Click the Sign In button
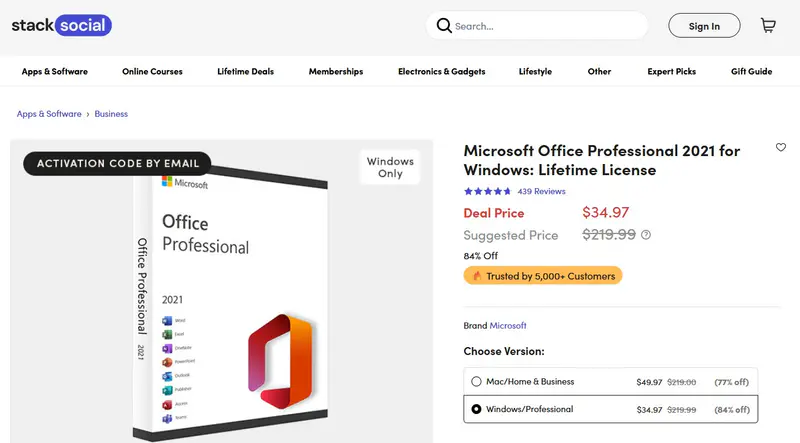 click(x=704, y=26)
